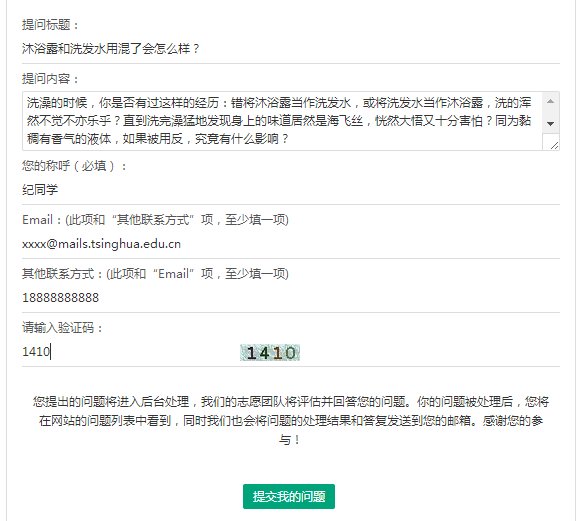Click the 其他联系方式 label with hint
The image size is (582, 521).
coord(155,273)
